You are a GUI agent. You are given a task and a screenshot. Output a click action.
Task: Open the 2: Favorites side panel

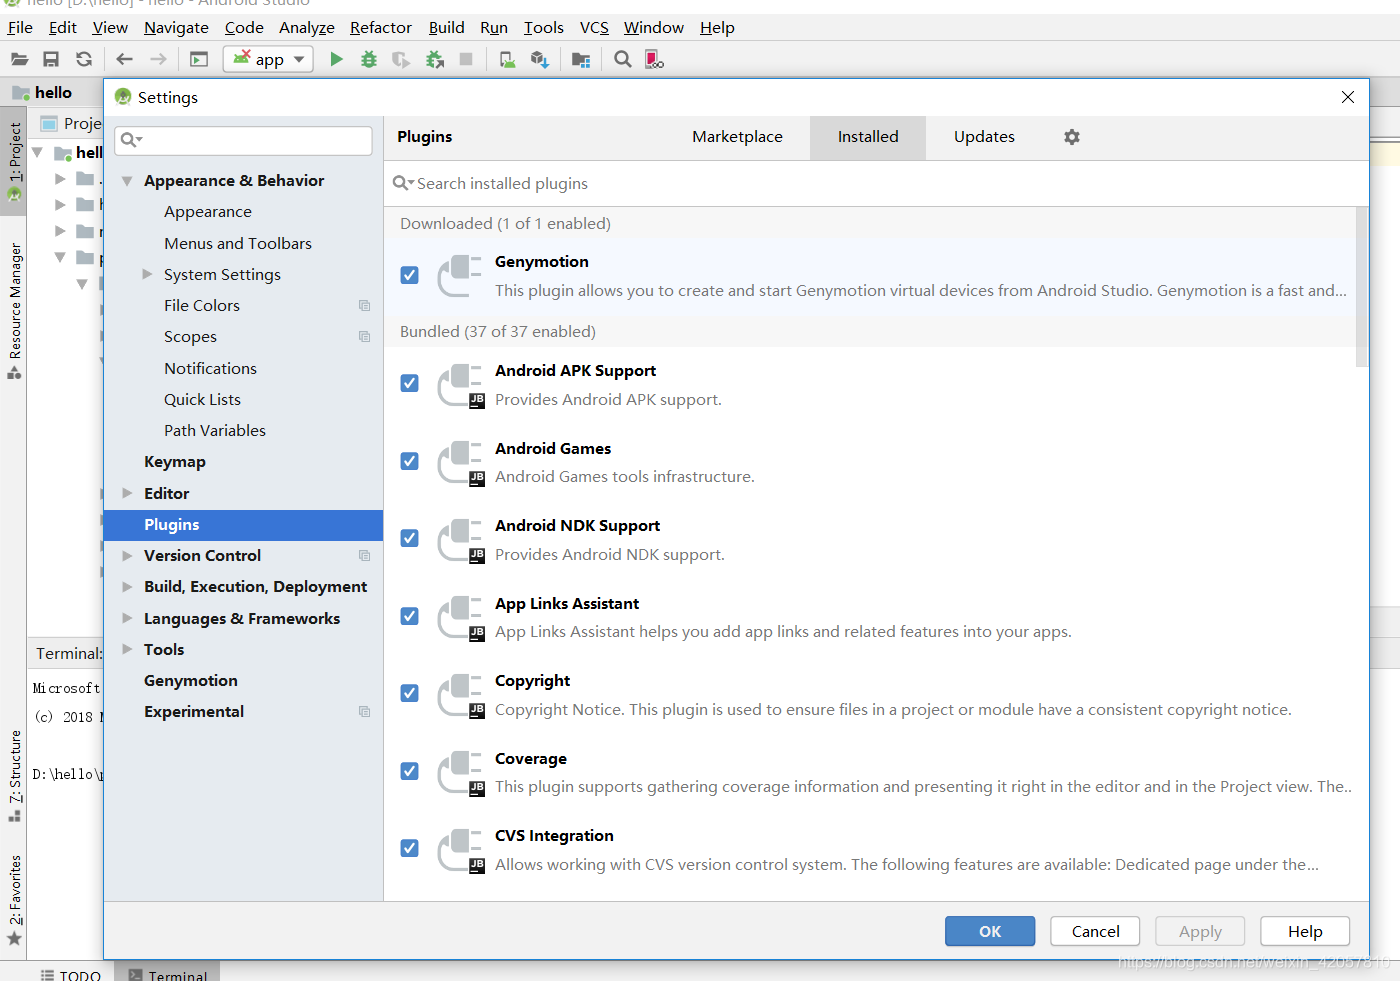point(15,900)
